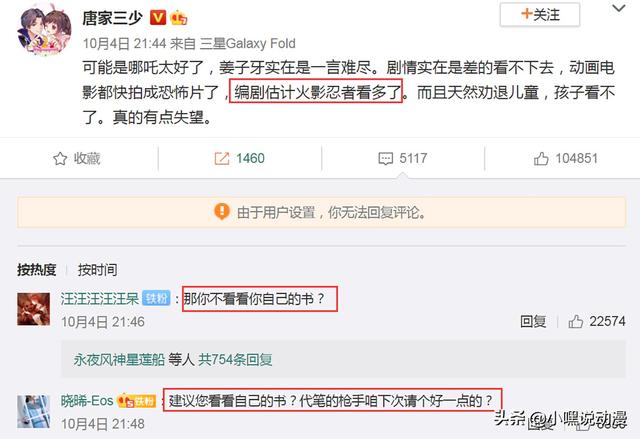The height and width of the screenshot is (439, 640).
Task: Click the orange V verification badge
Action: (x=158, y=18)
